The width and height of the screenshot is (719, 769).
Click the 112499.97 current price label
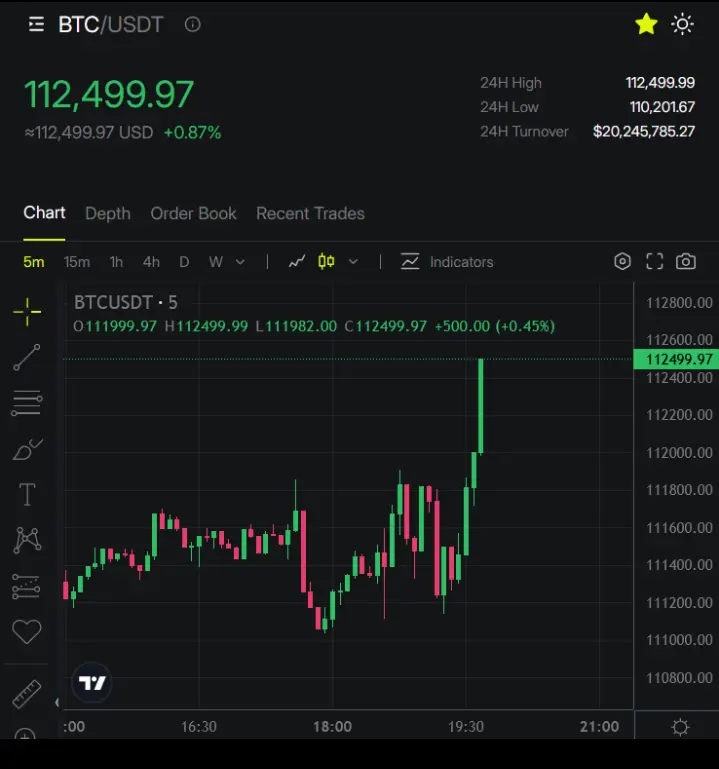[676, 359]
